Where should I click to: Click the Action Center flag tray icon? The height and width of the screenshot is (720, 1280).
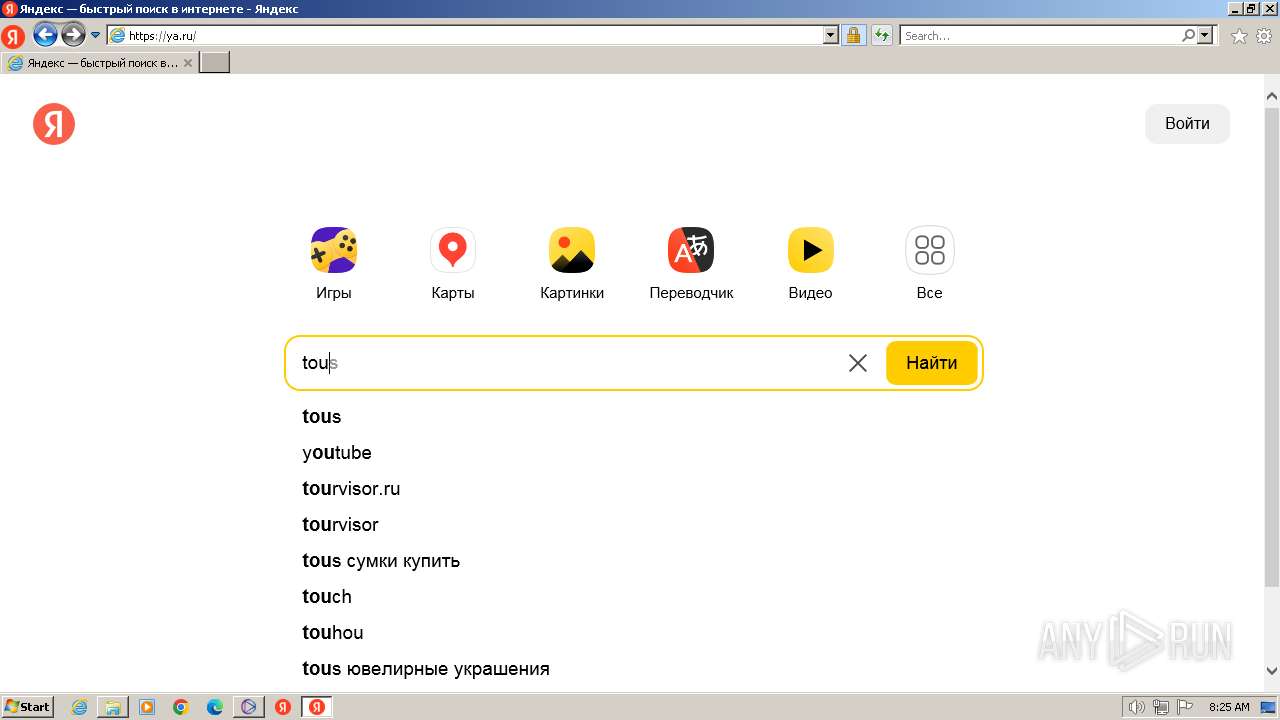click(x=1185, y=707)
